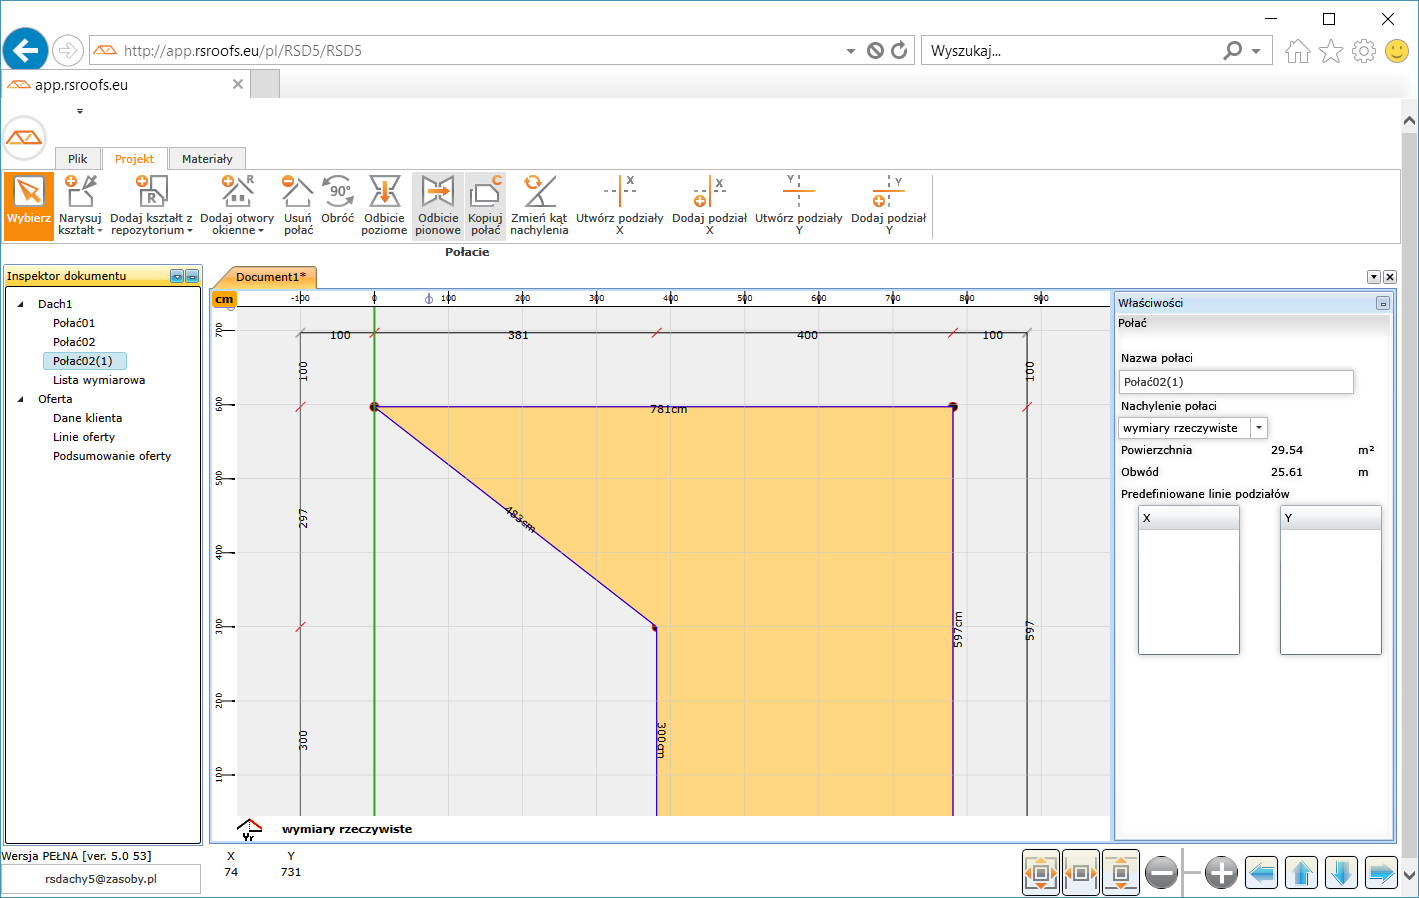Toggle the cm unit button on ruler

tap(224, 299)
